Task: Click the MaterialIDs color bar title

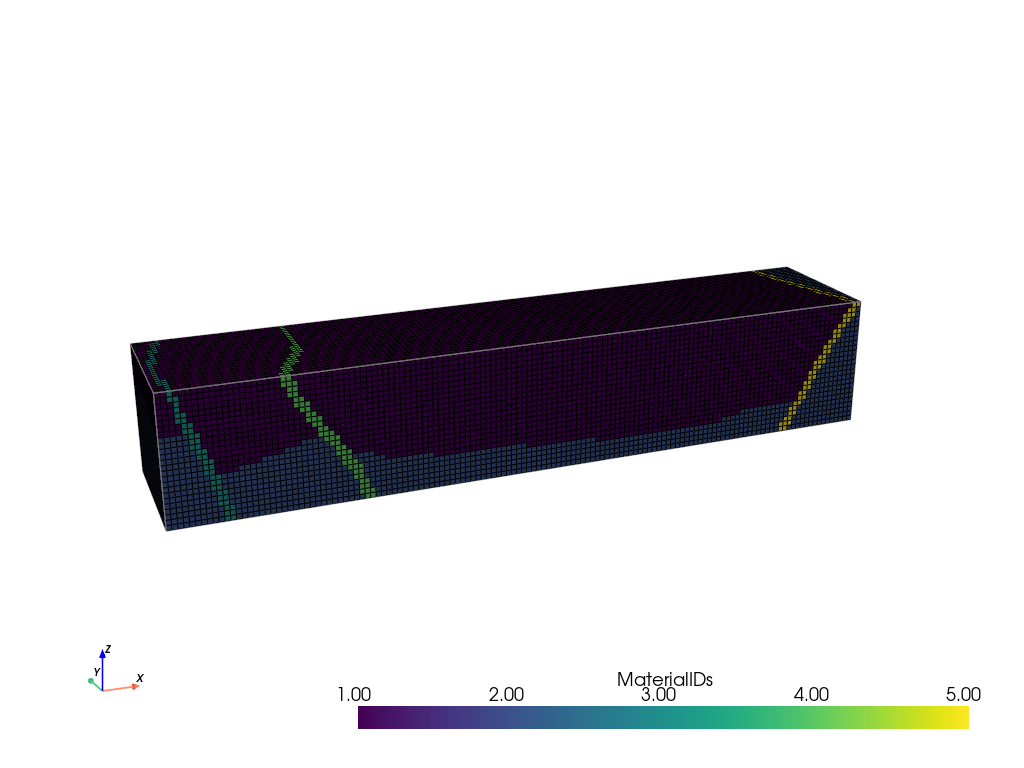Action: tap(664, 679)
